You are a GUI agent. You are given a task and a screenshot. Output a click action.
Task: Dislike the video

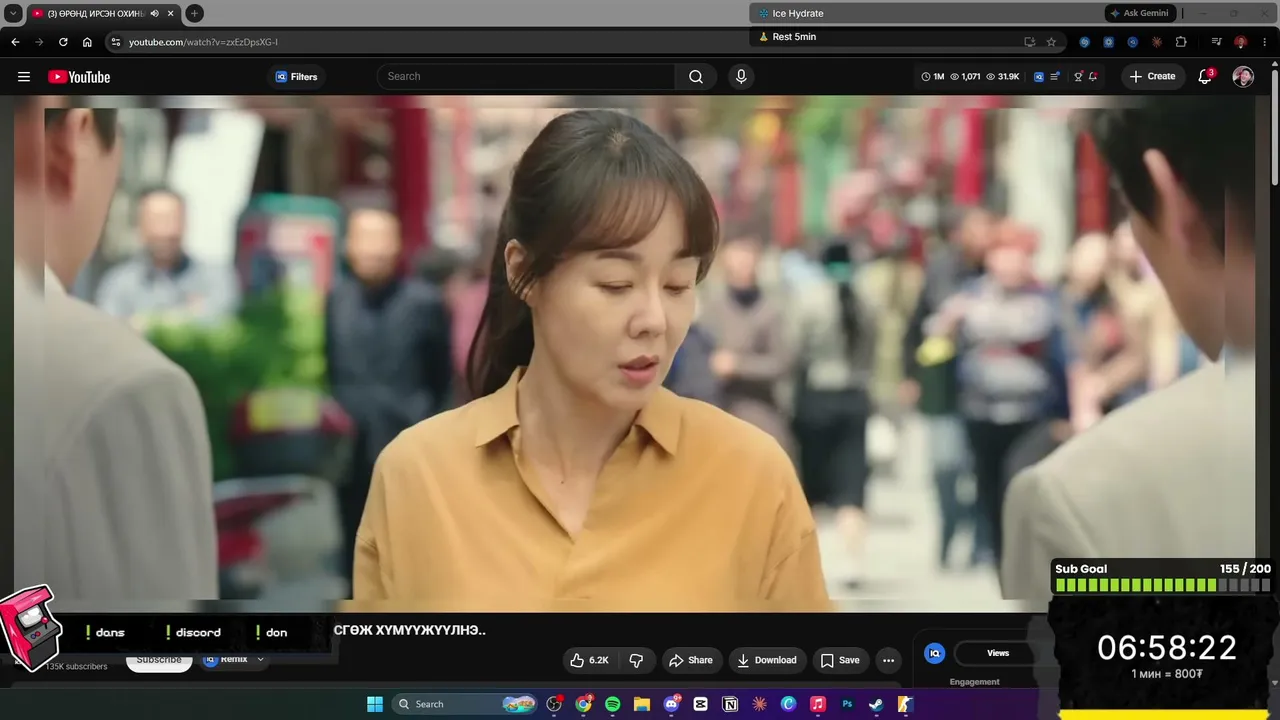636,660
